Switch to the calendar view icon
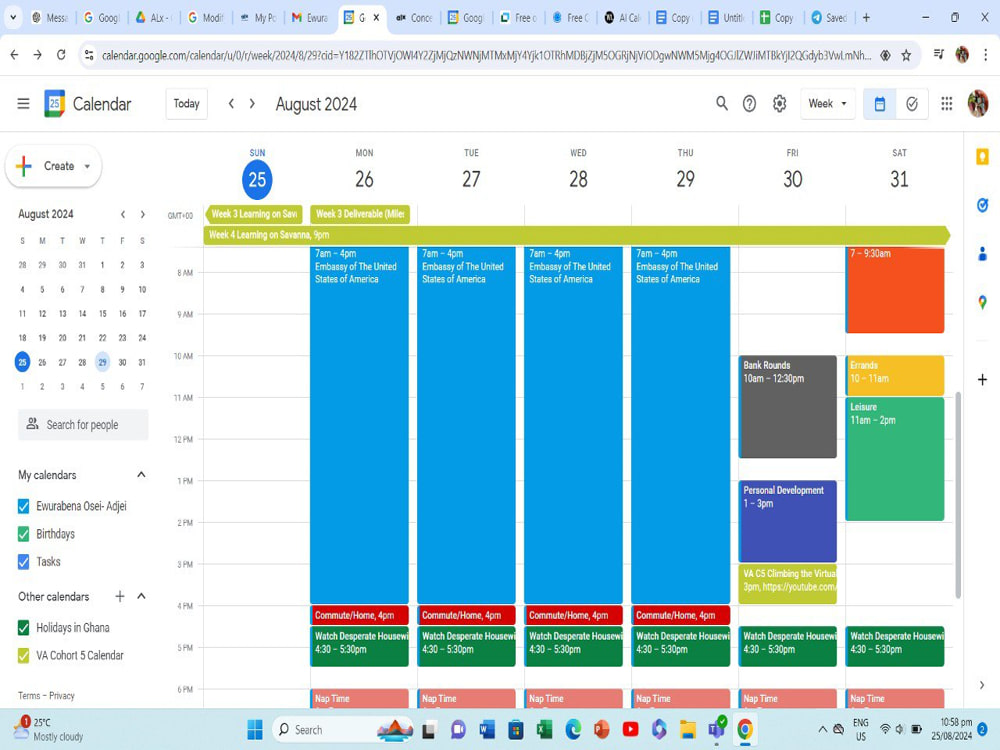The width and height of the screenshot is (1000, 750). 879,104
